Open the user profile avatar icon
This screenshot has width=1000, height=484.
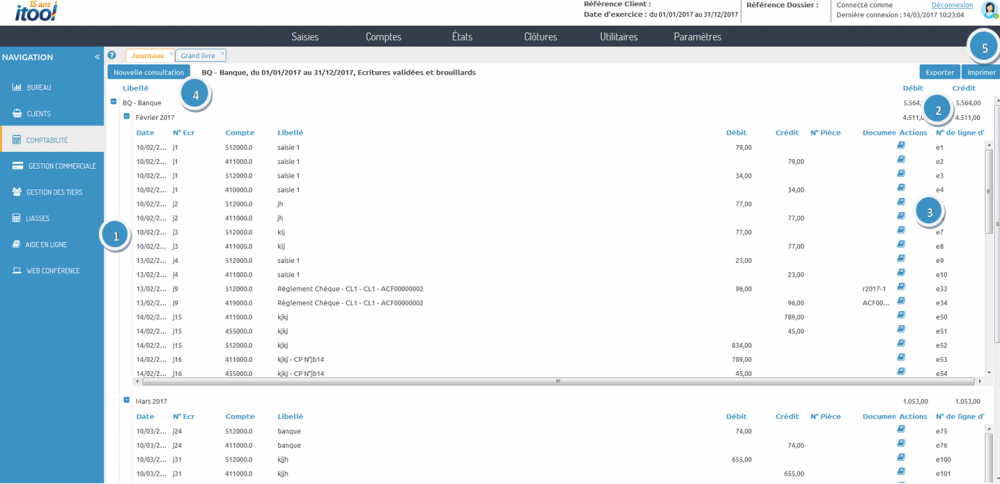[x=989, y=11]
